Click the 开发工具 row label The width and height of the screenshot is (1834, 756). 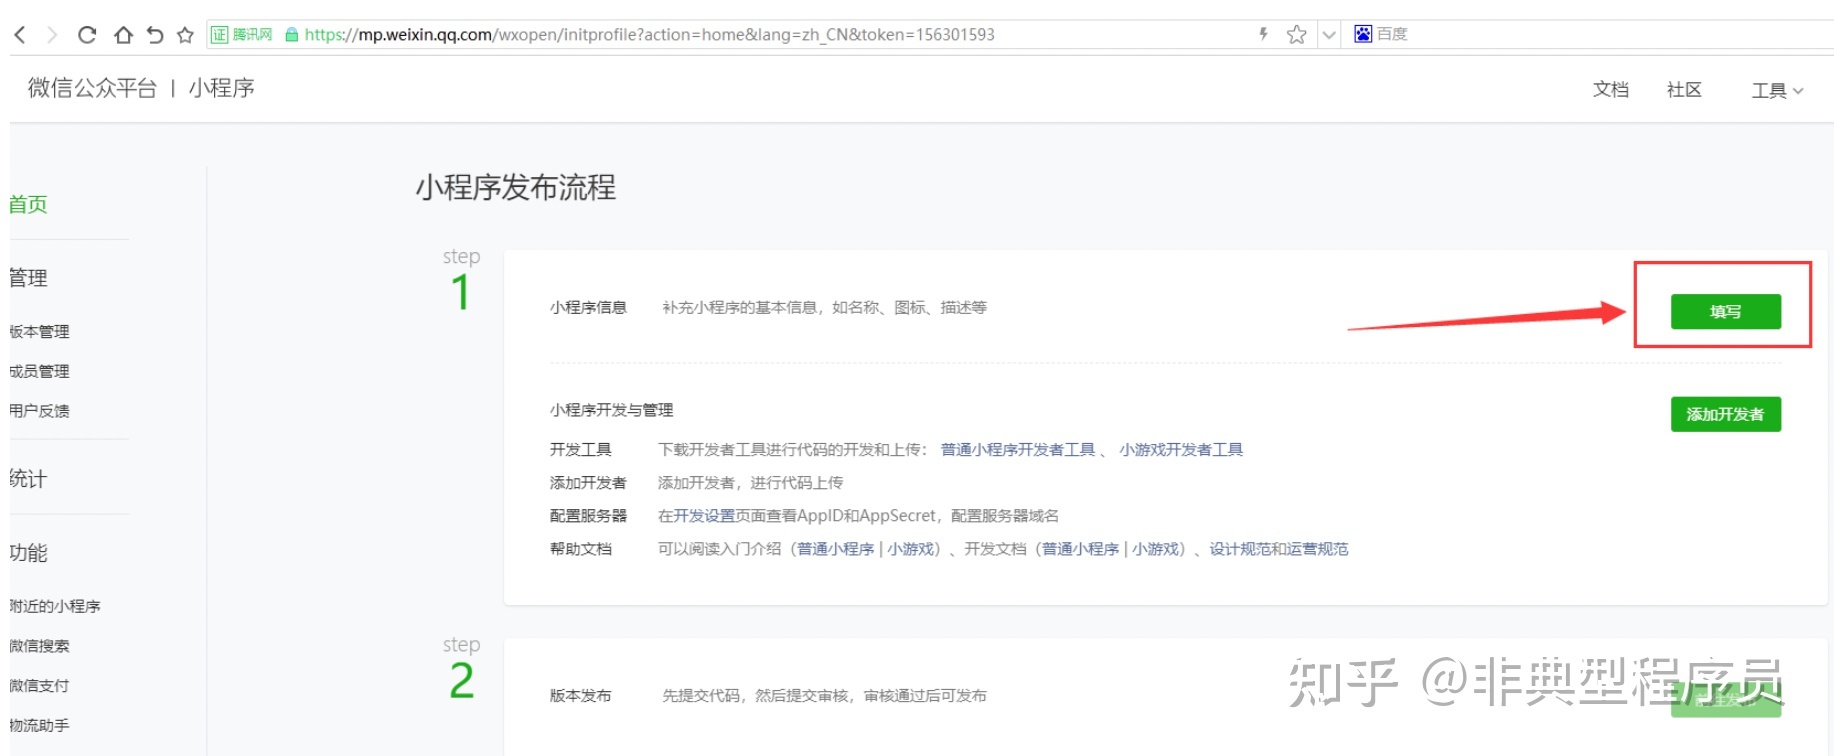580,450
